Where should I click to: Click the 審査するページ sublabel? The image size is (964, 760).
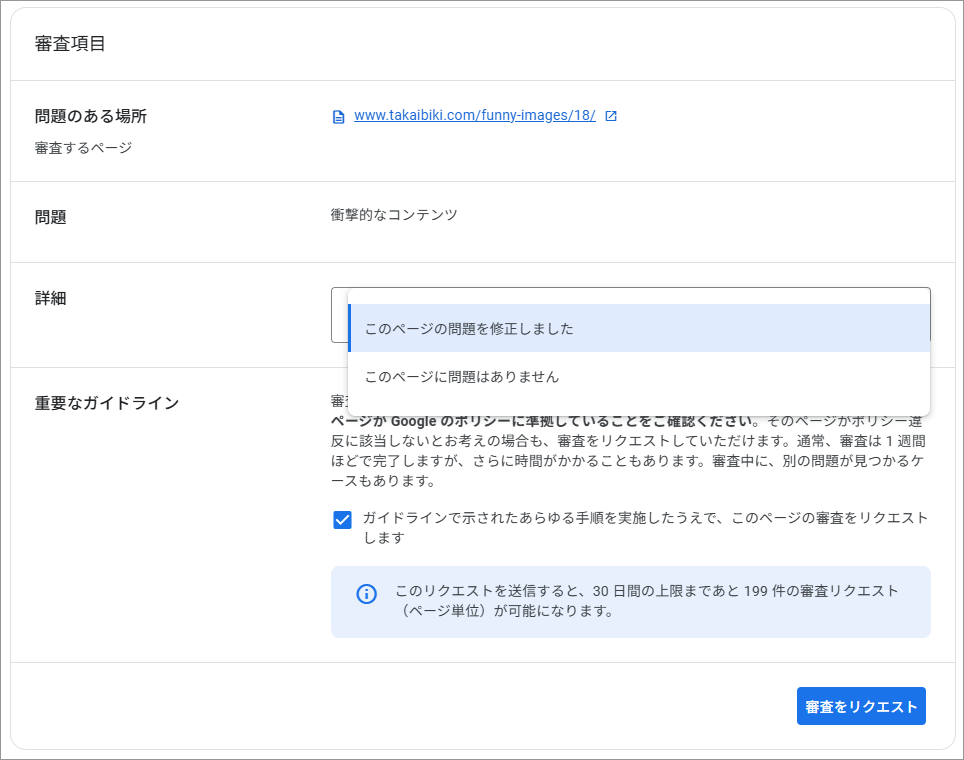coord(83,148)
